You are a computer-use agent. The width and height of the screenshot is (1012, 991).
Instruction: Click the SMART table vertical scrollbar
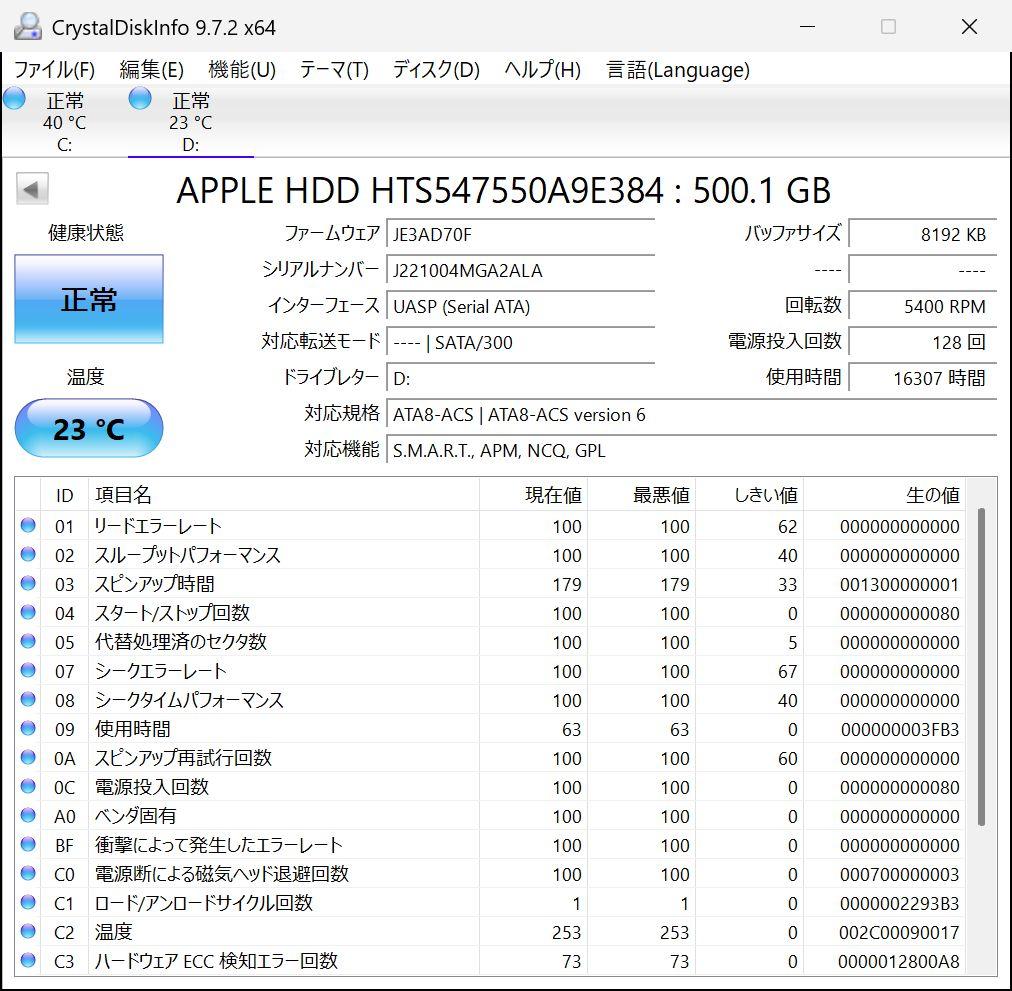[981, 666]
